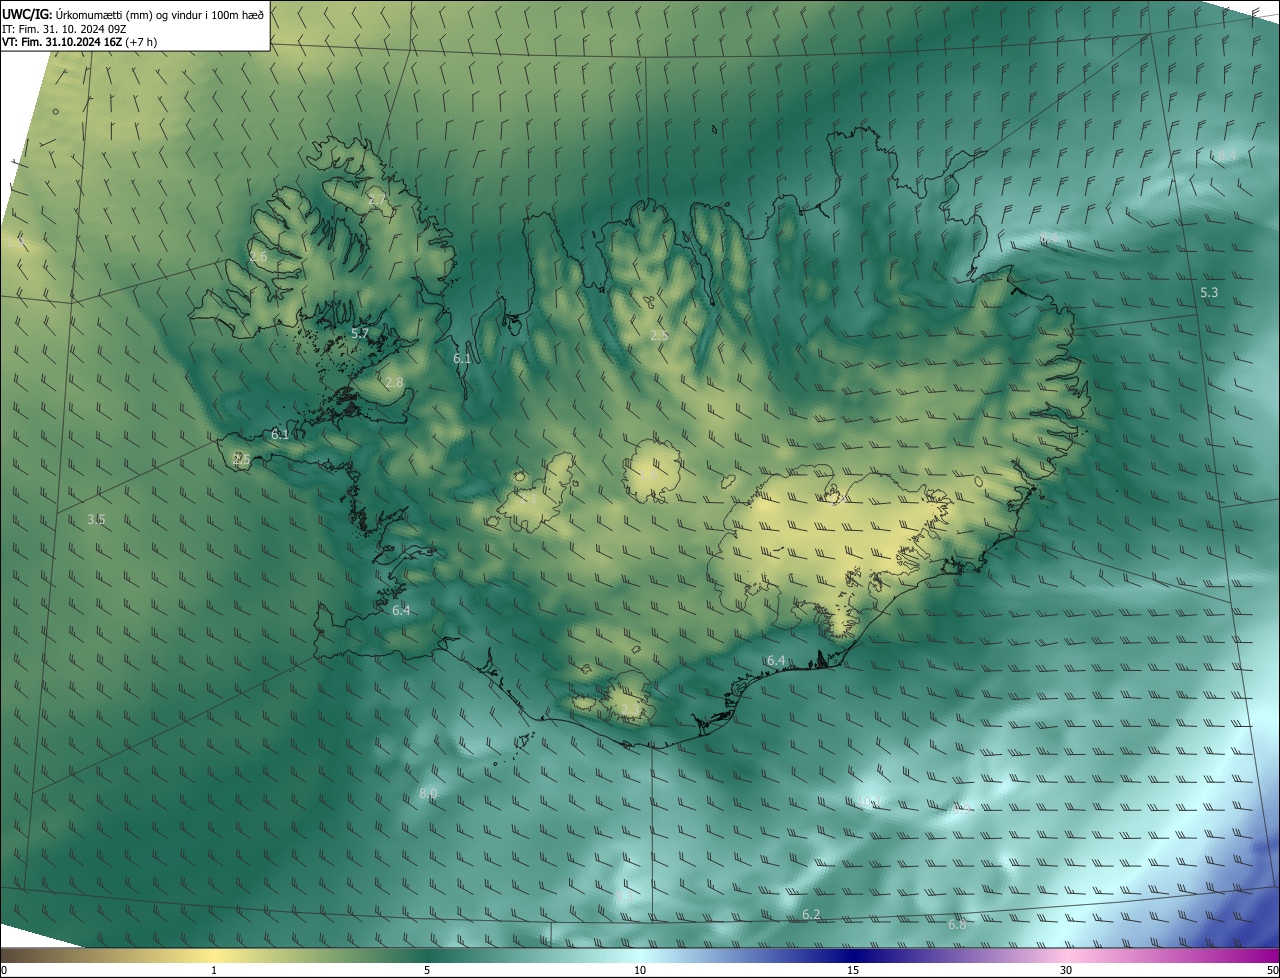Screen dimensions: 1280x978
Task: Click the '1' tick label on the color scale
Action: tap(214, 970)
